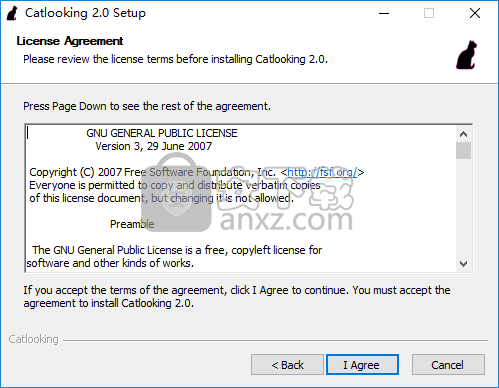Image resolution: width=499 pixels, height=388 pixels.
Task: Click the license text scrollbar thumb
Action: (x=463, y=151)
